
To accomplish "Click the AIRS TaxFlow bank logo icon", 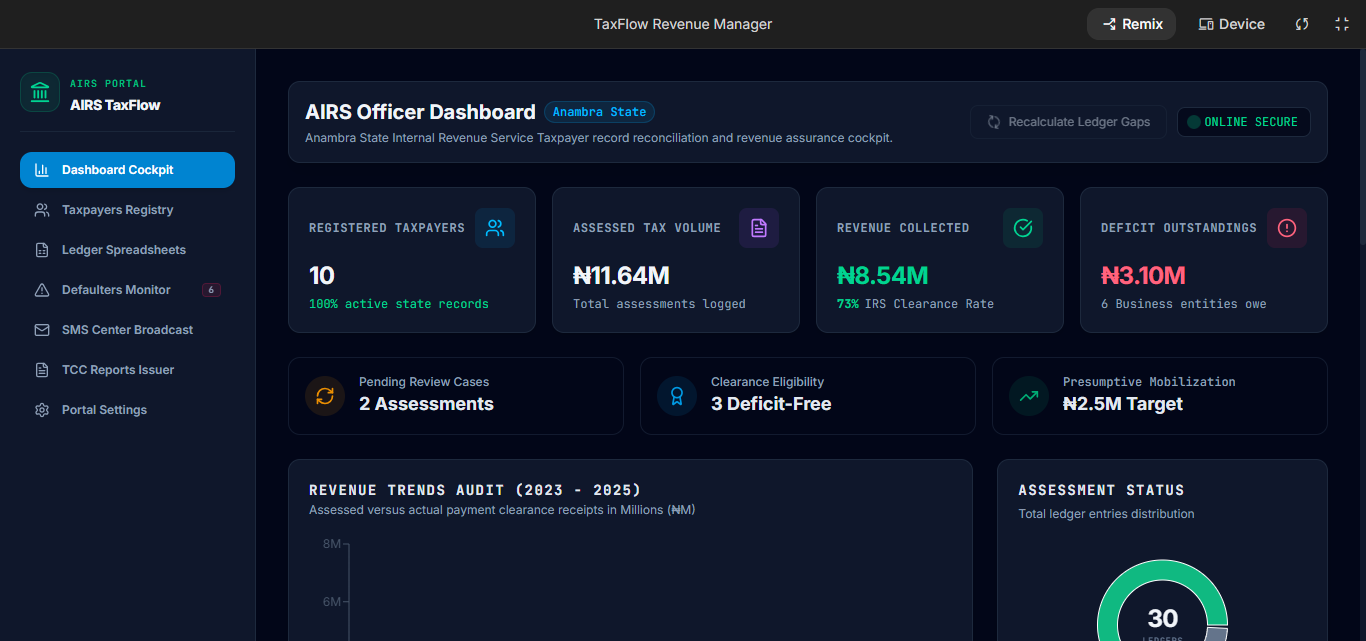I will pyautogui.click(x=40, y=92).
